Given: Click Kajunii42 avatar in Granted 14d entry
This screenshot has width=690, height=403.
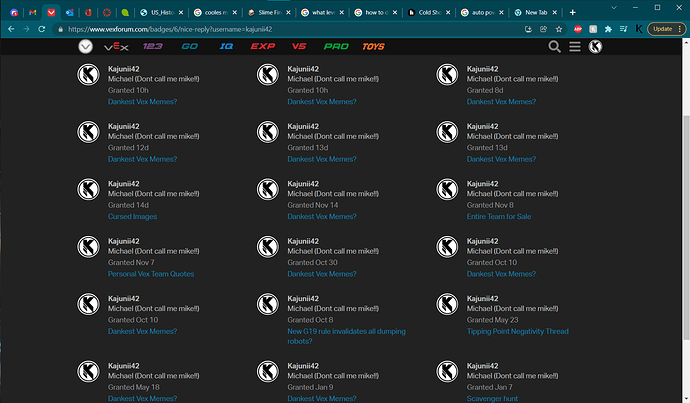Looking at the screenshot, I should click(88, 189).
